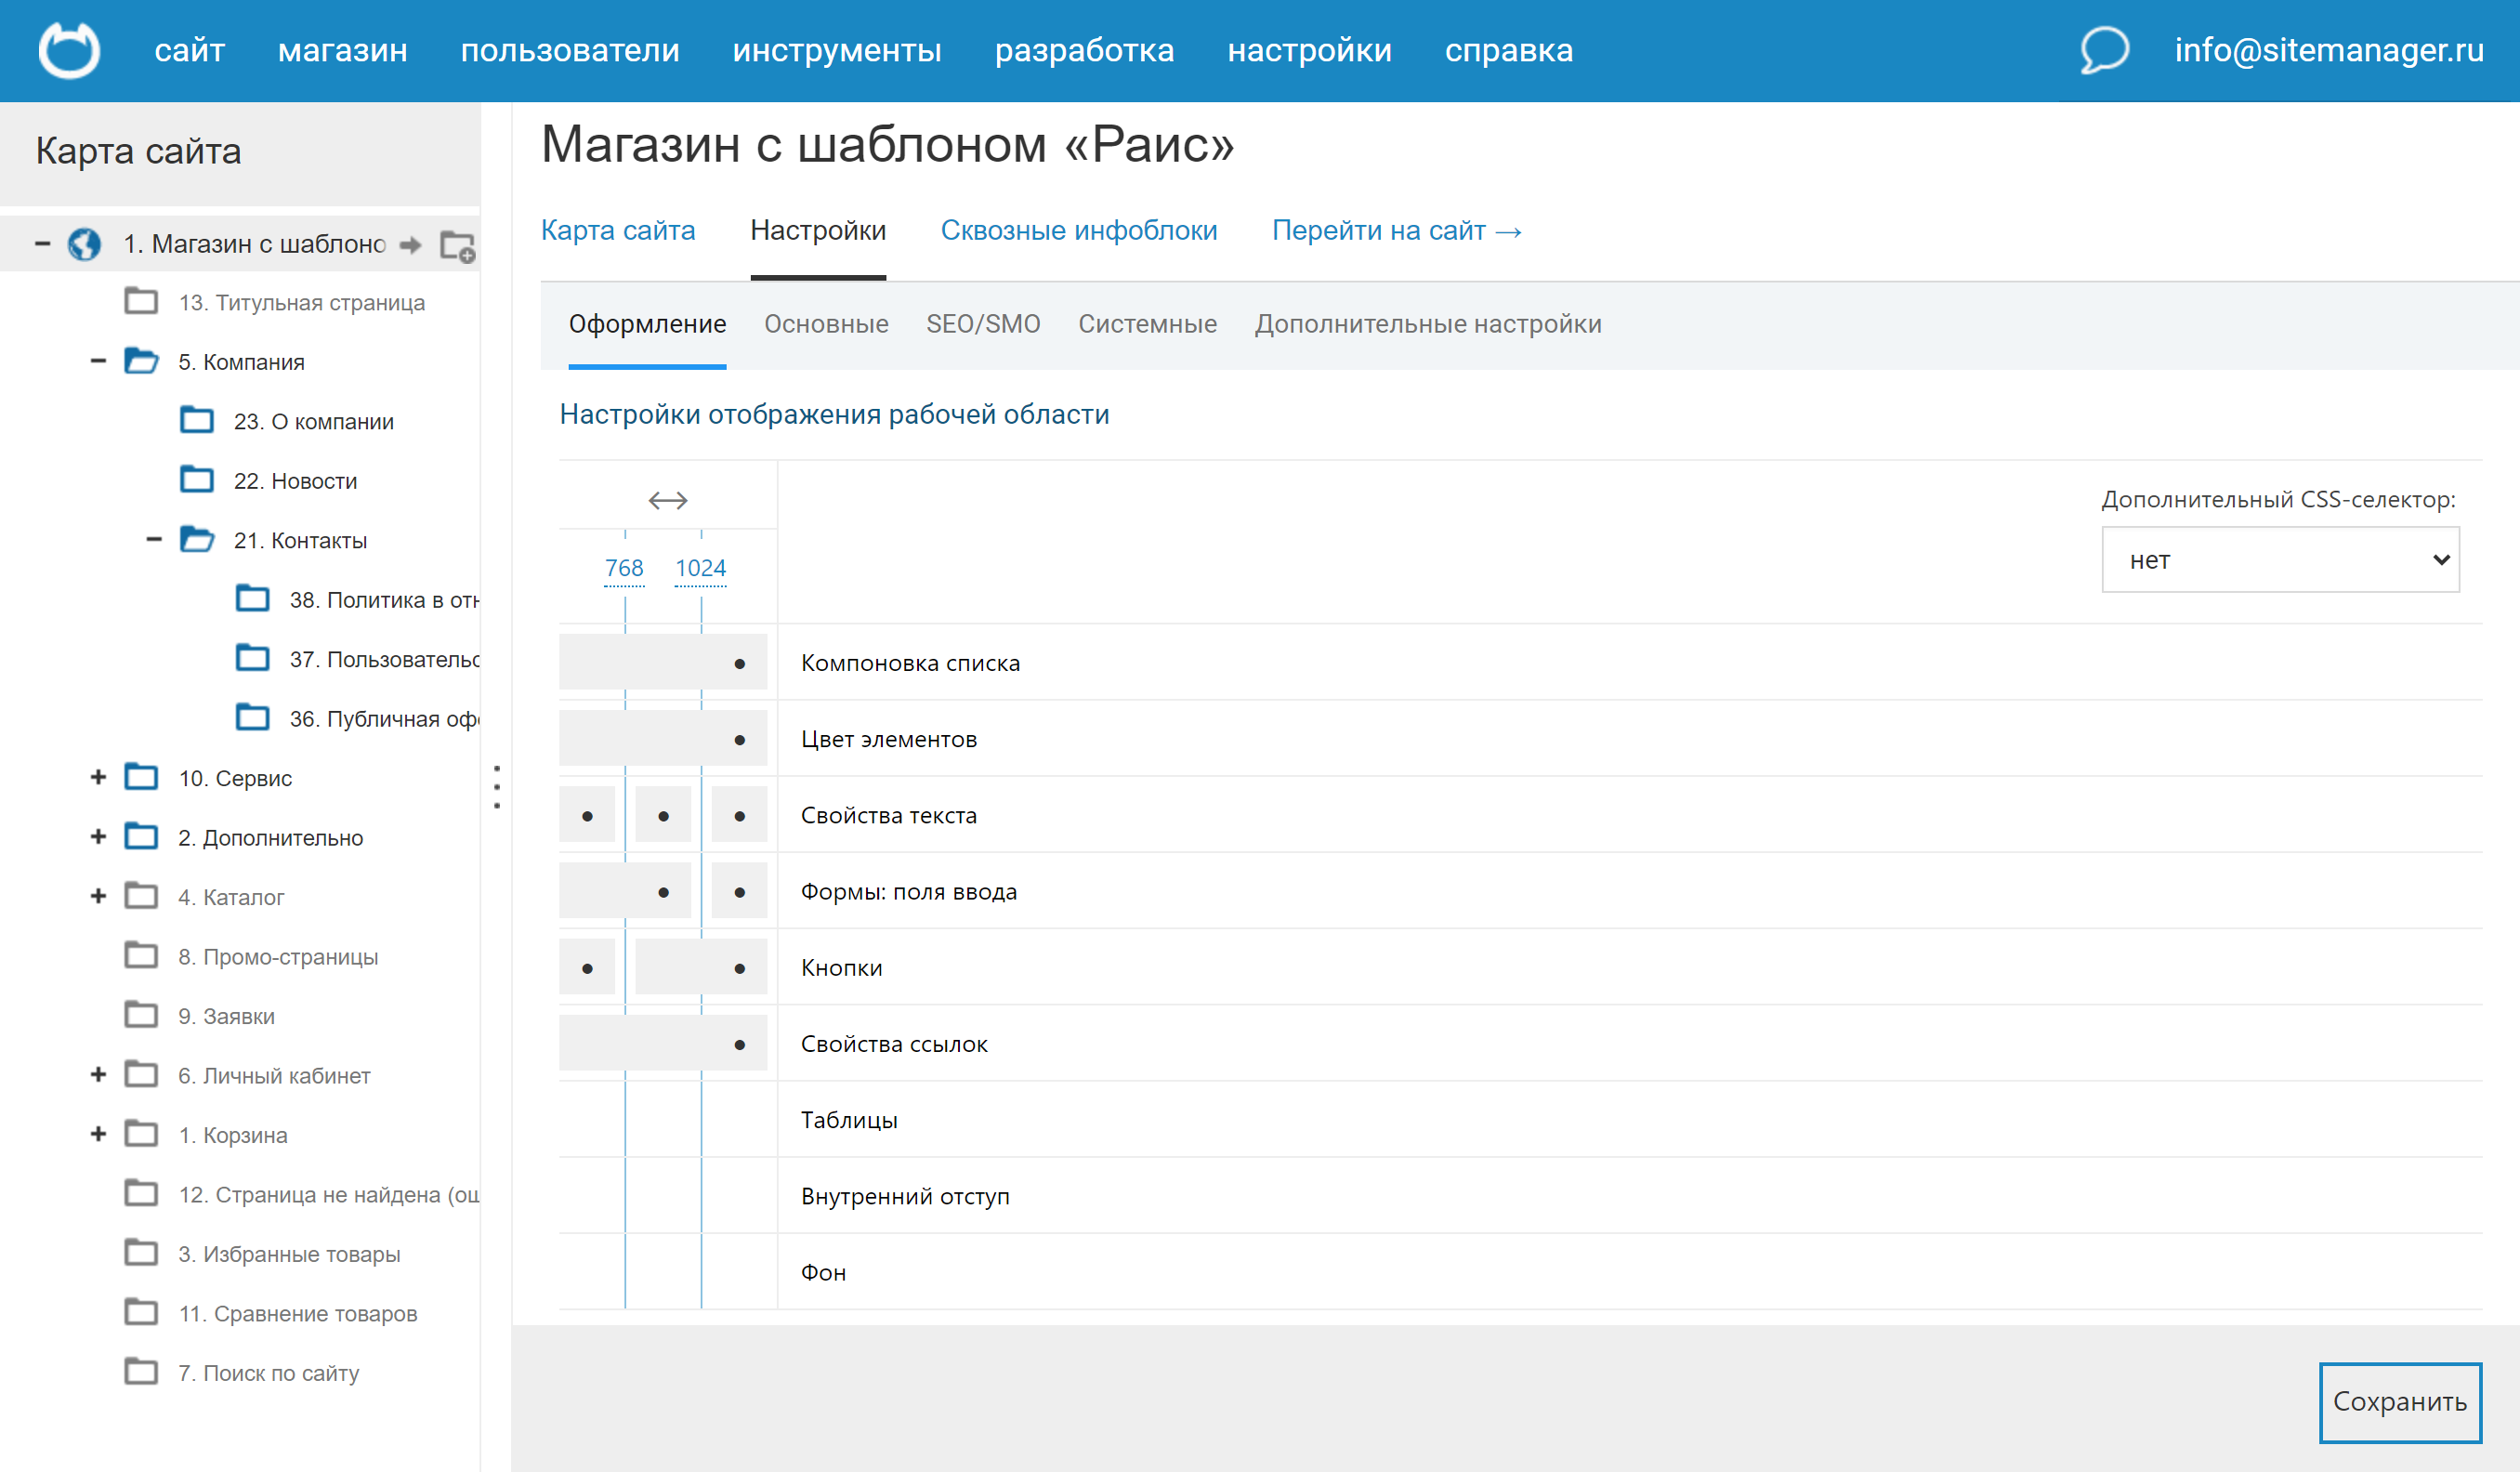This screenshot has width=2520, height=1472.
Task: Click the 768 breakpoint marker
Action: [624, 568]
